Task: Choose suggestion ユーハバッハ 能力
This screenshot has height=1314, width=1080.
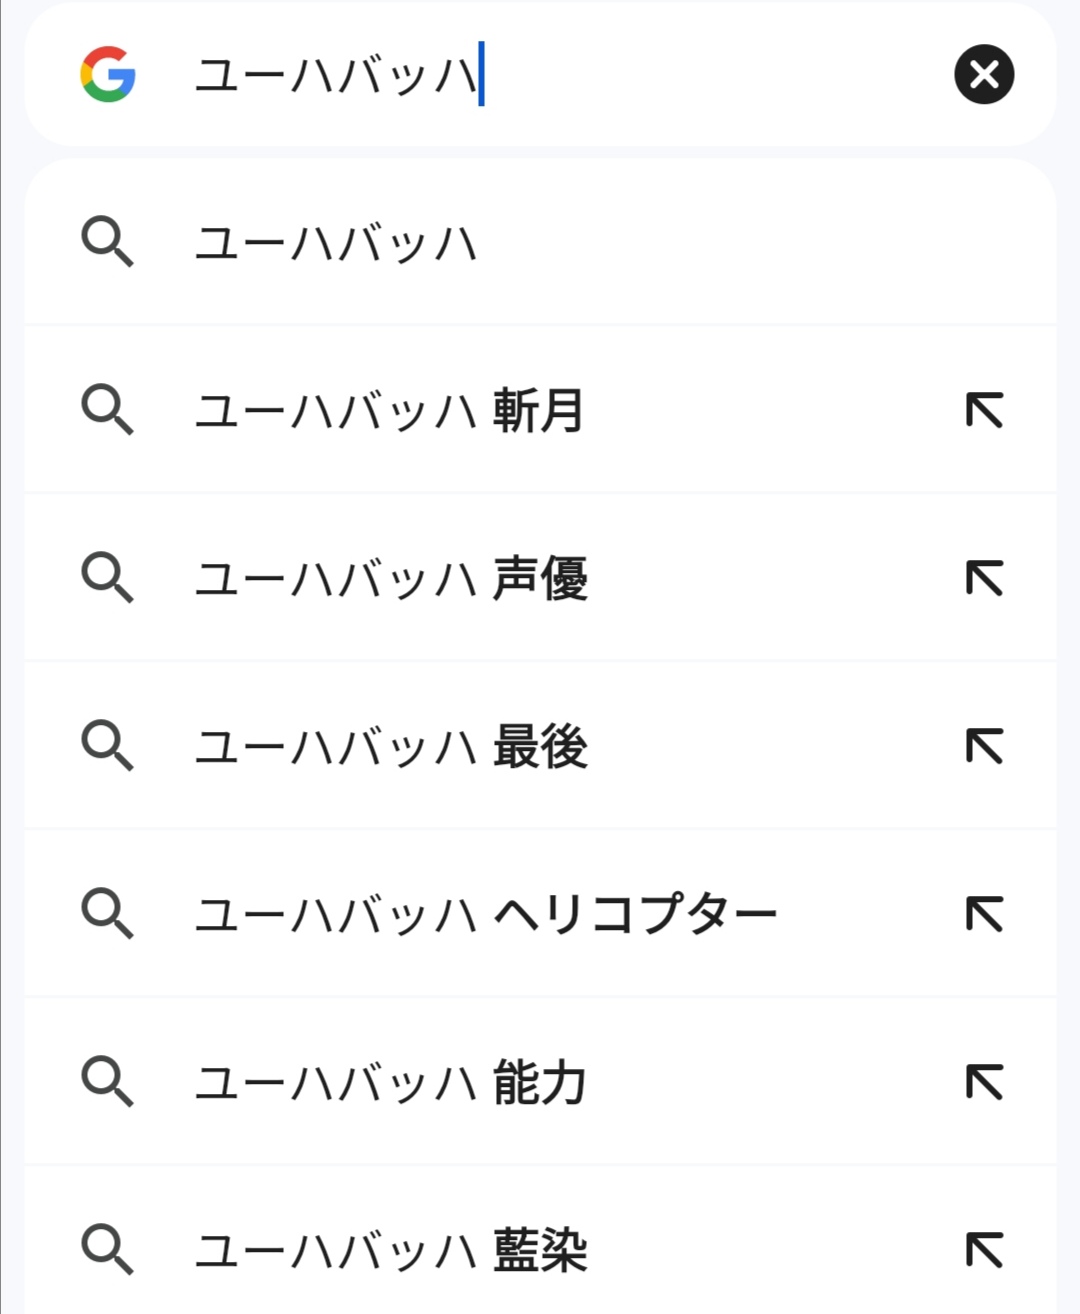Action: coord(540,1082)
